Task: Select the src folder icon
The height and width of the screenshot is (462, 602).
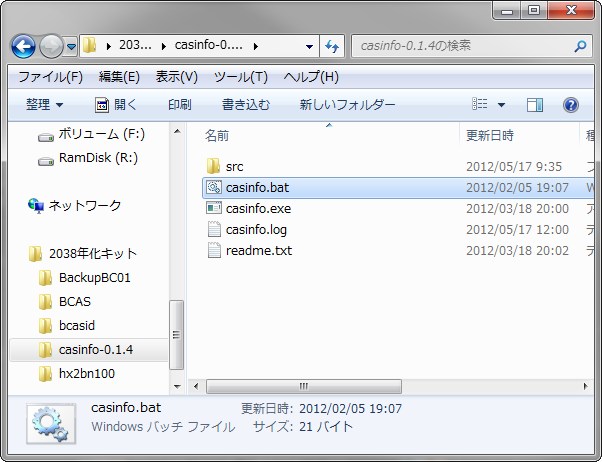Action: click(x=212, y=165)
